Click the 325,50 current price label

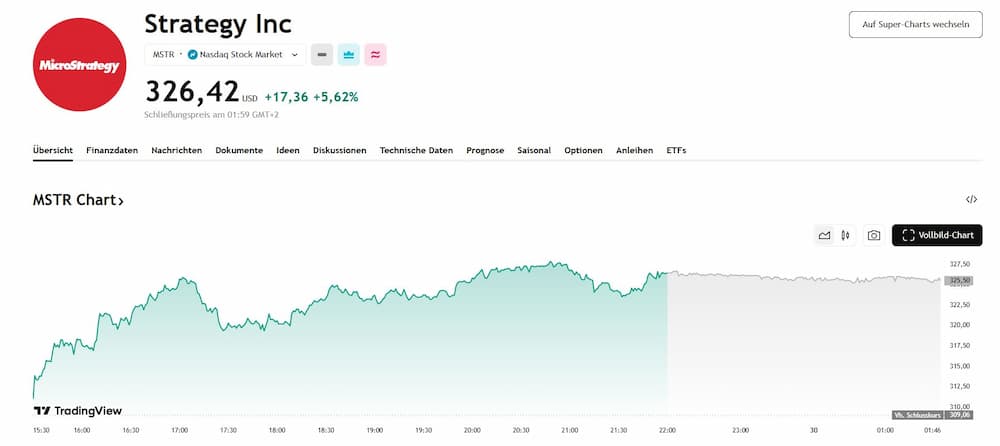click(960, 281)
